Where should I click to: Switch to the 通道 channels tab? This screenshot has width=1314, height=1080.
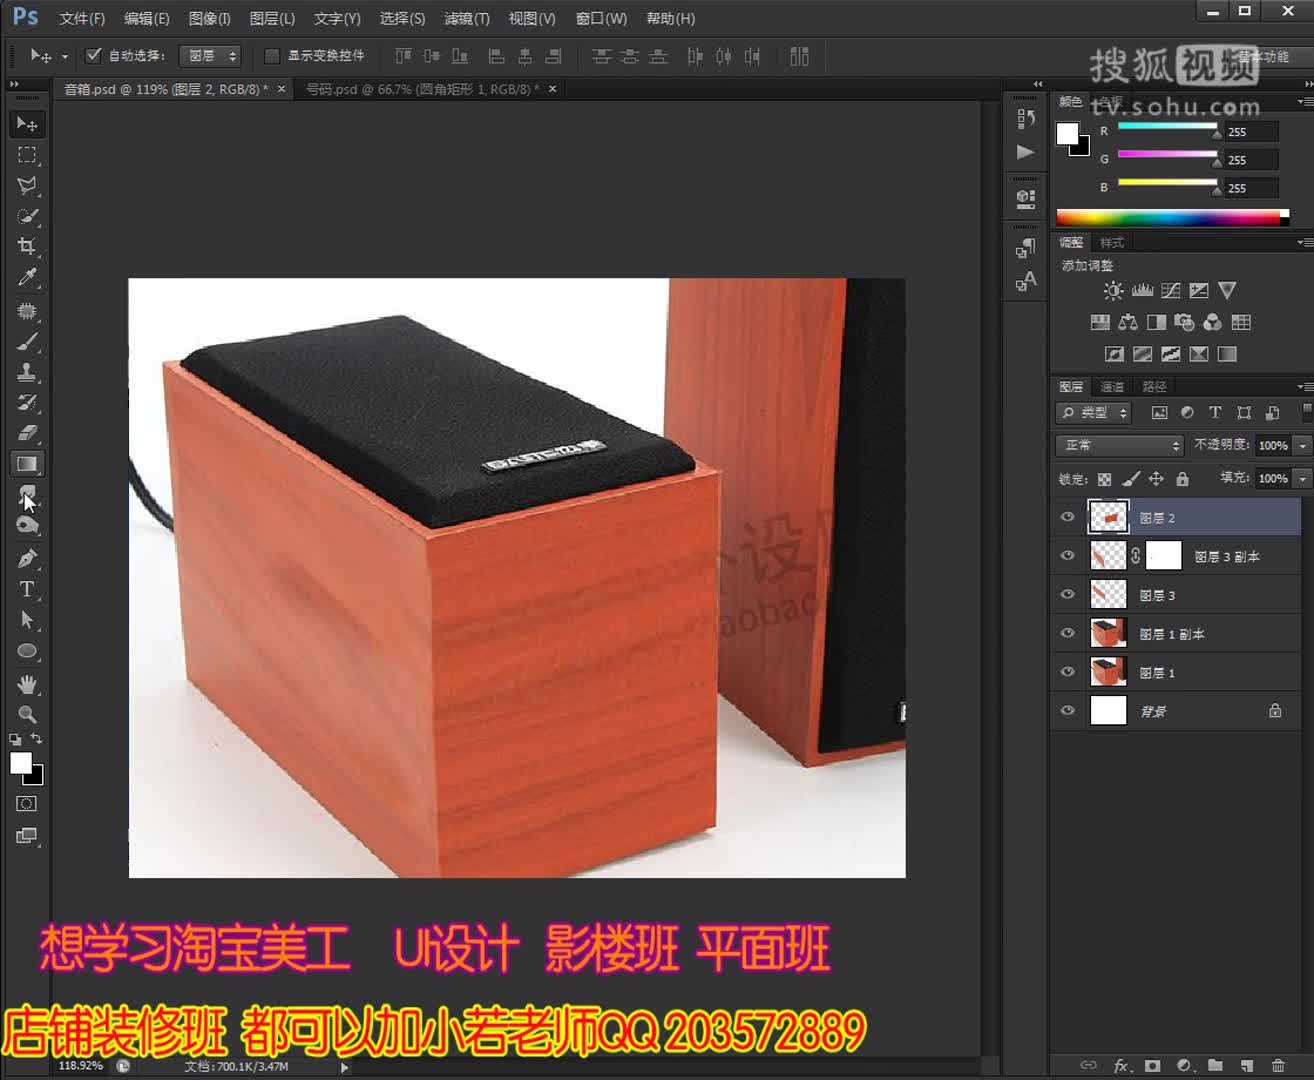(x=1112, y=386)
